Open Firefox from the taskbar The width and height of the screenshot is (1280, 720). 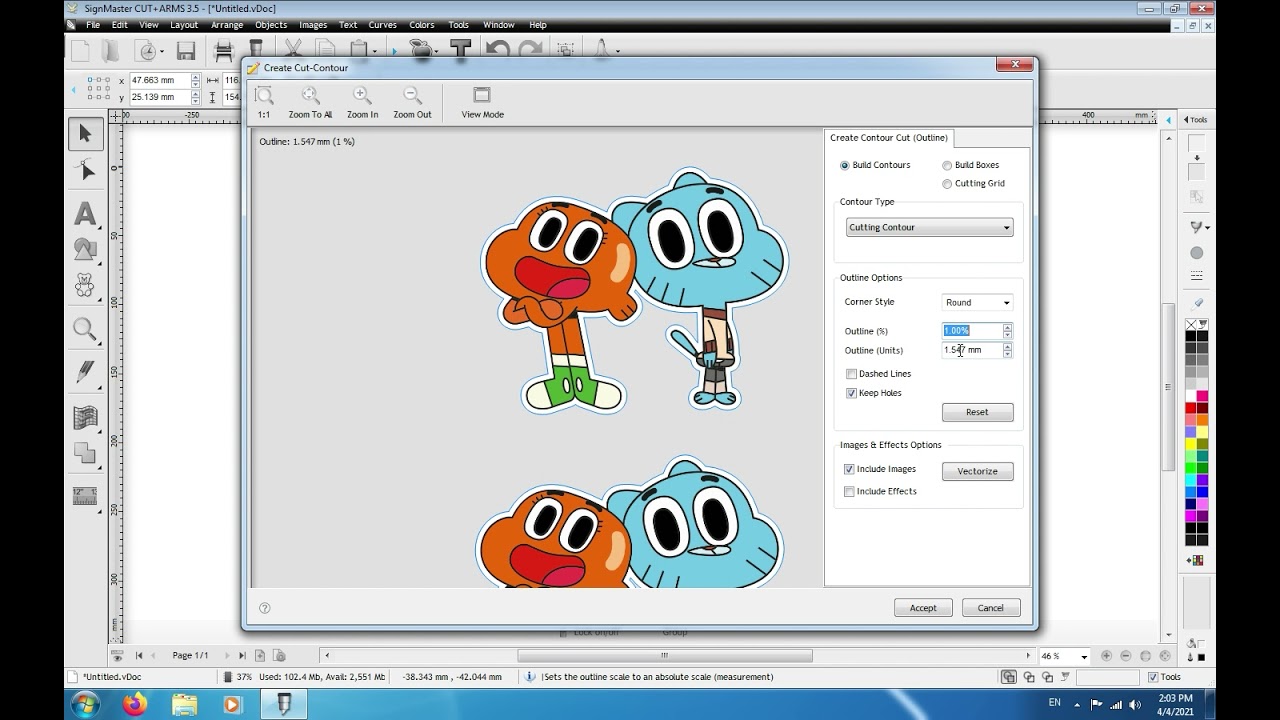[134, 705]
